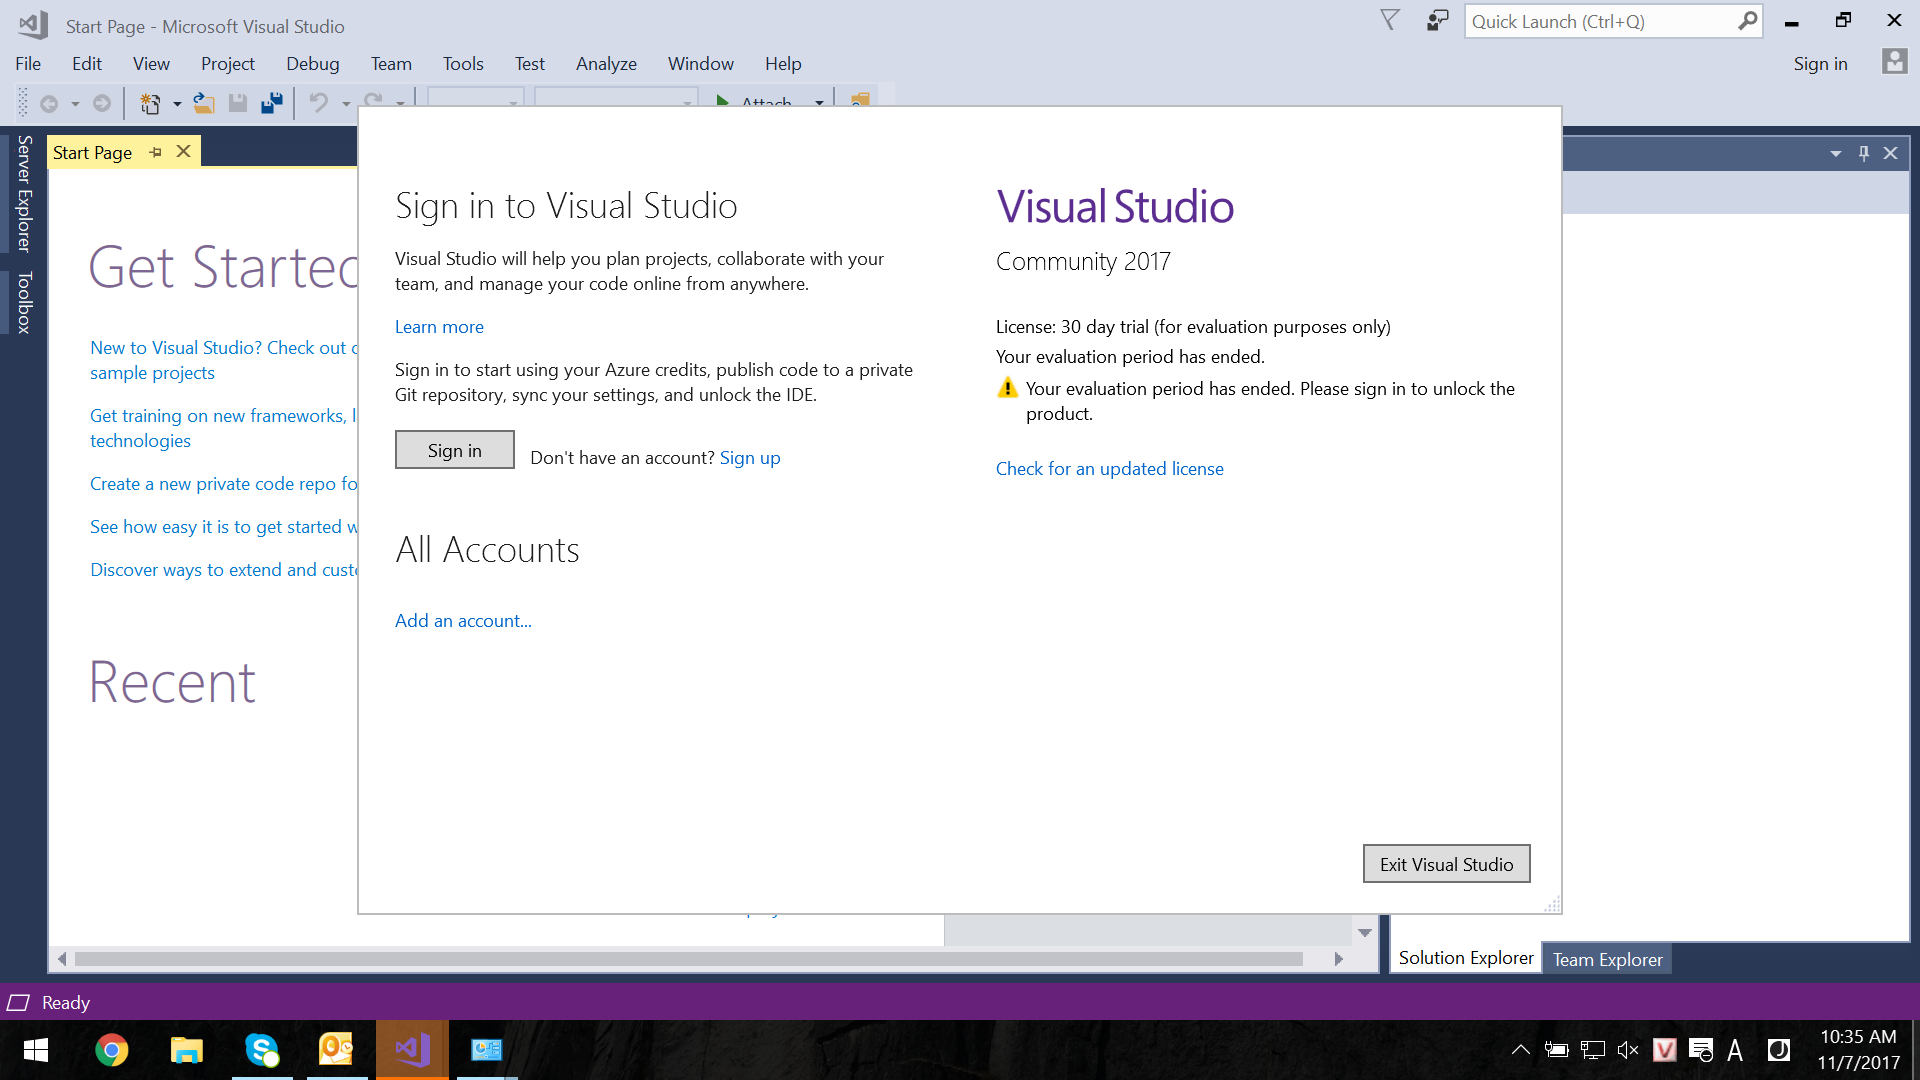The image size is (1920, 1080).
Task: Click the Add an account link
Action: click(x=463, y=620)
